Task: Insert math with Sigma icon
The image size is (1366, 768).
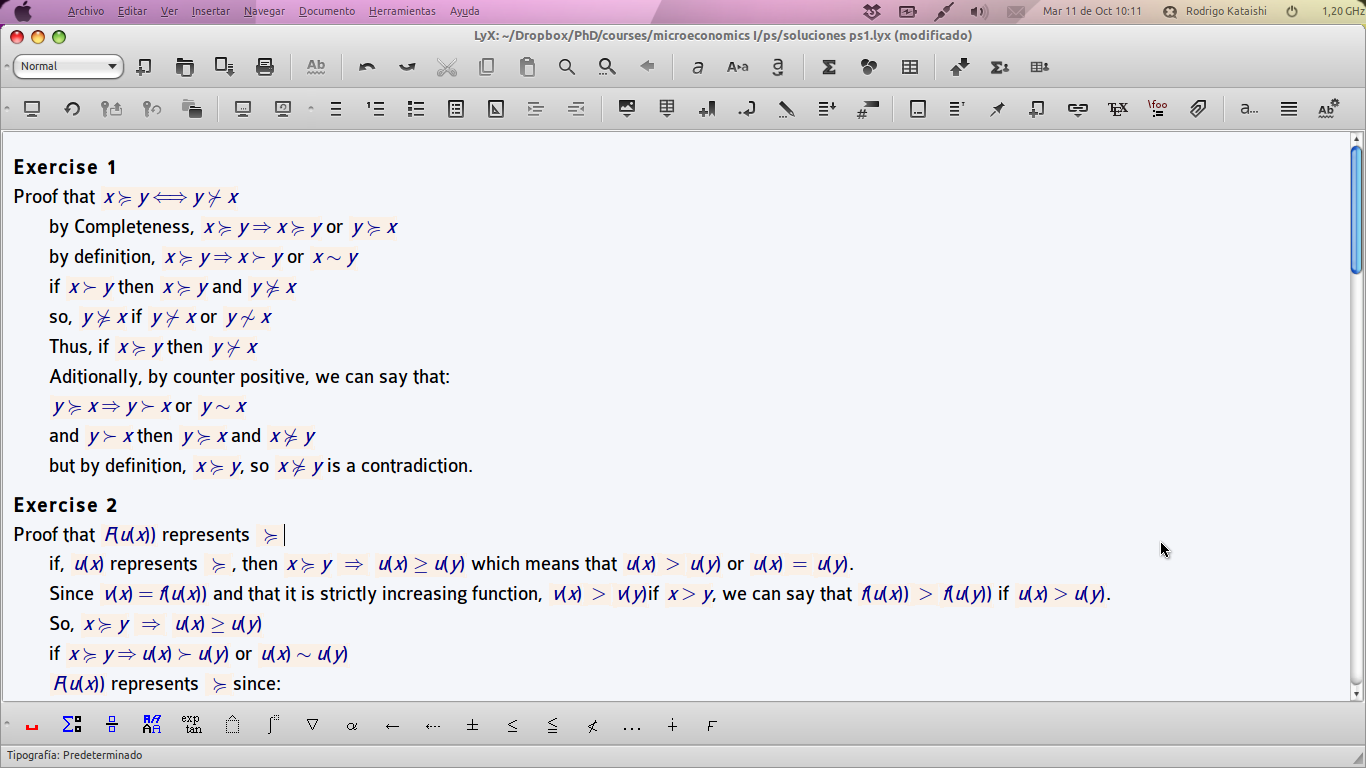Action: coord(829,67)
